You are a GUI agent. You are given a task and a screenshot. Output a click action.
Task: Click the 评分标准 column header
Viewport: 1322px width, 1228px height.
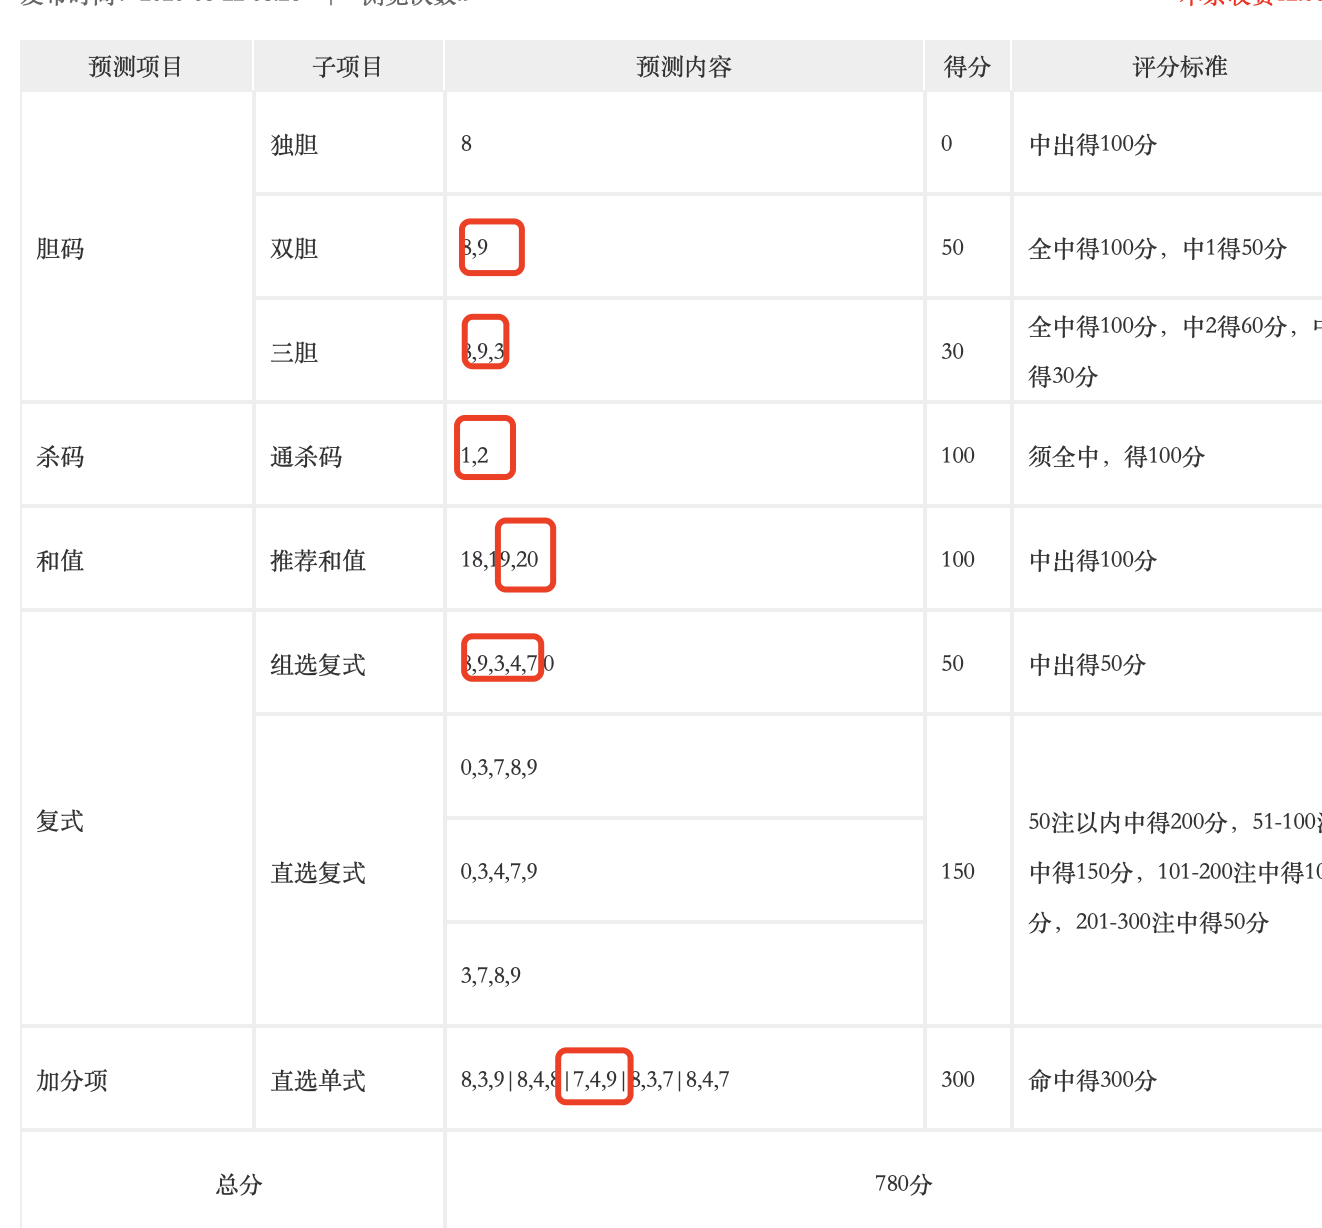(1179, 67)
